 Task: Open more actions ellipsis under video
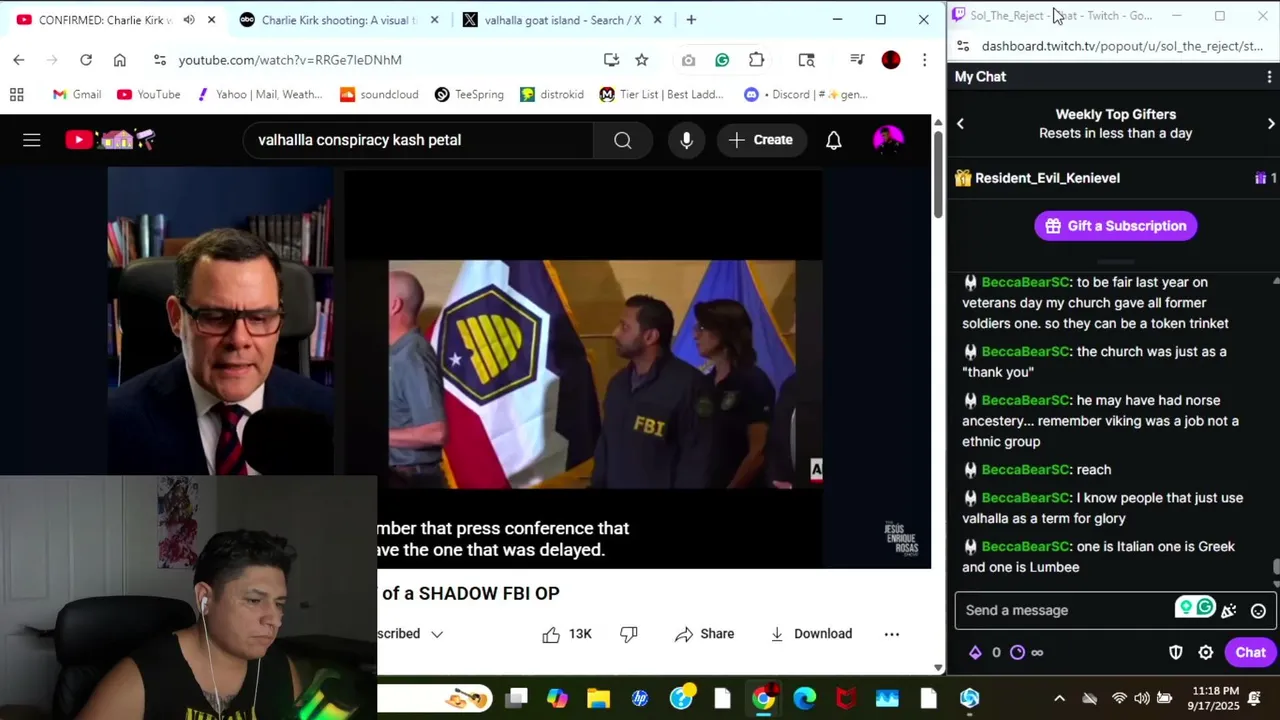click(892, 634)
